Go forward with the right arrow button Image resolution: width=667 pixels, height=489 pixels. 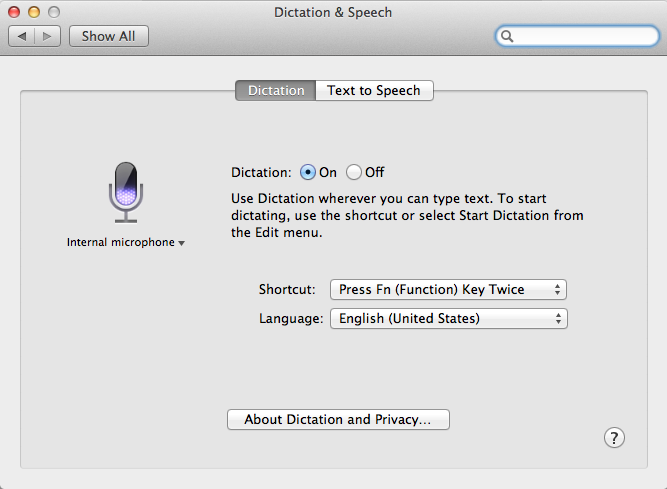(47, 36)
